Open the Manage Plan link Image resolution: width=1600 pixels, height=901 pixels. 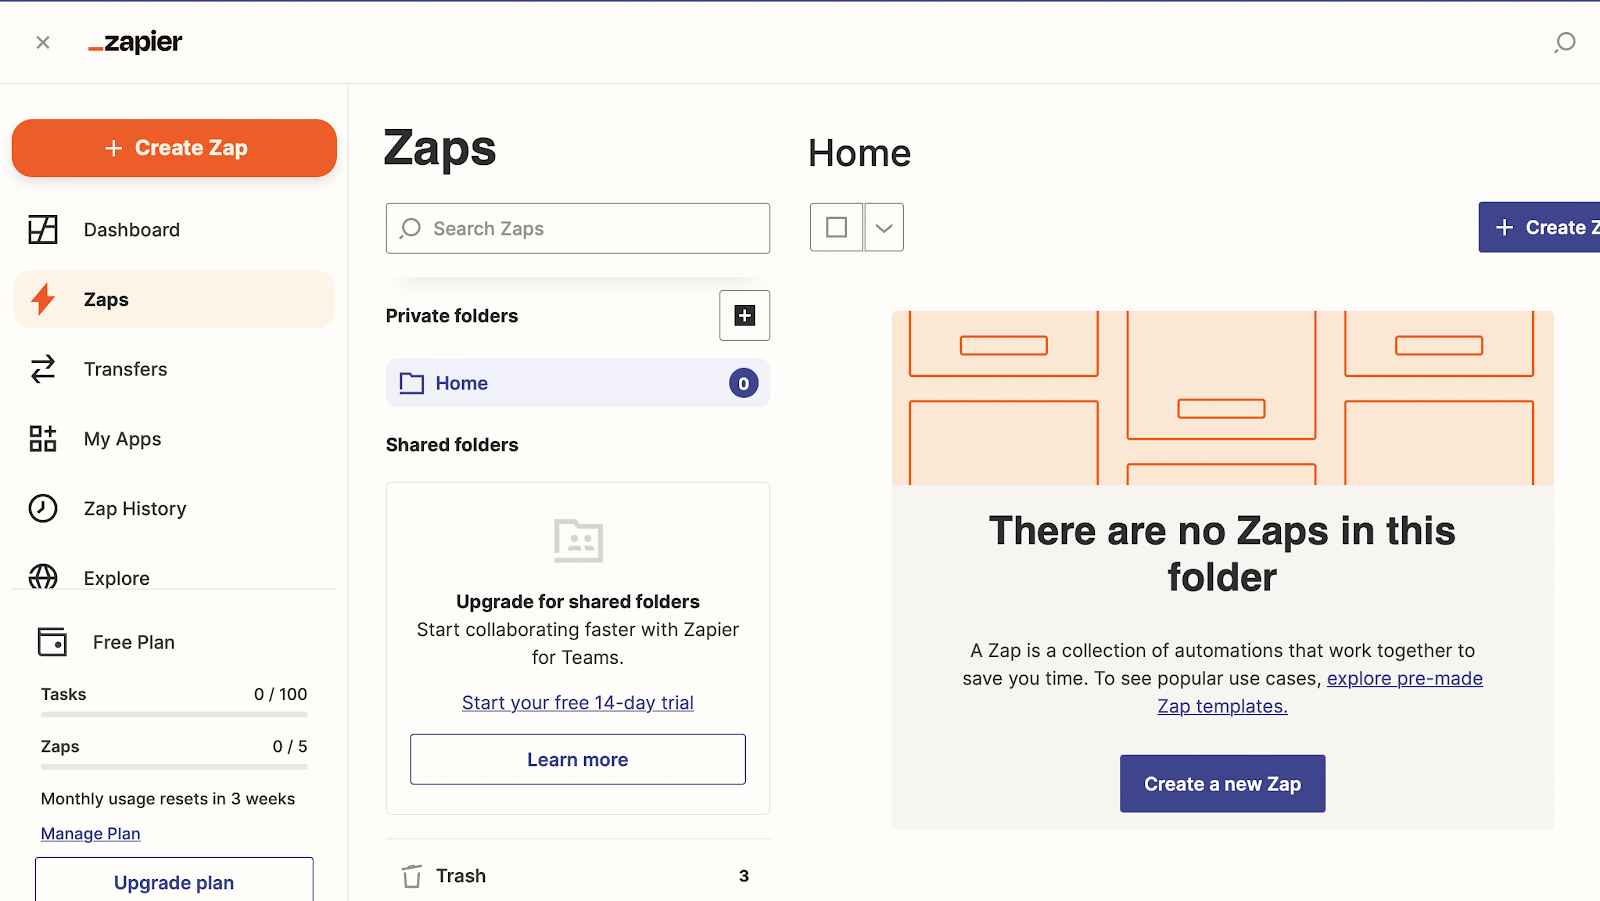[91, 833]
